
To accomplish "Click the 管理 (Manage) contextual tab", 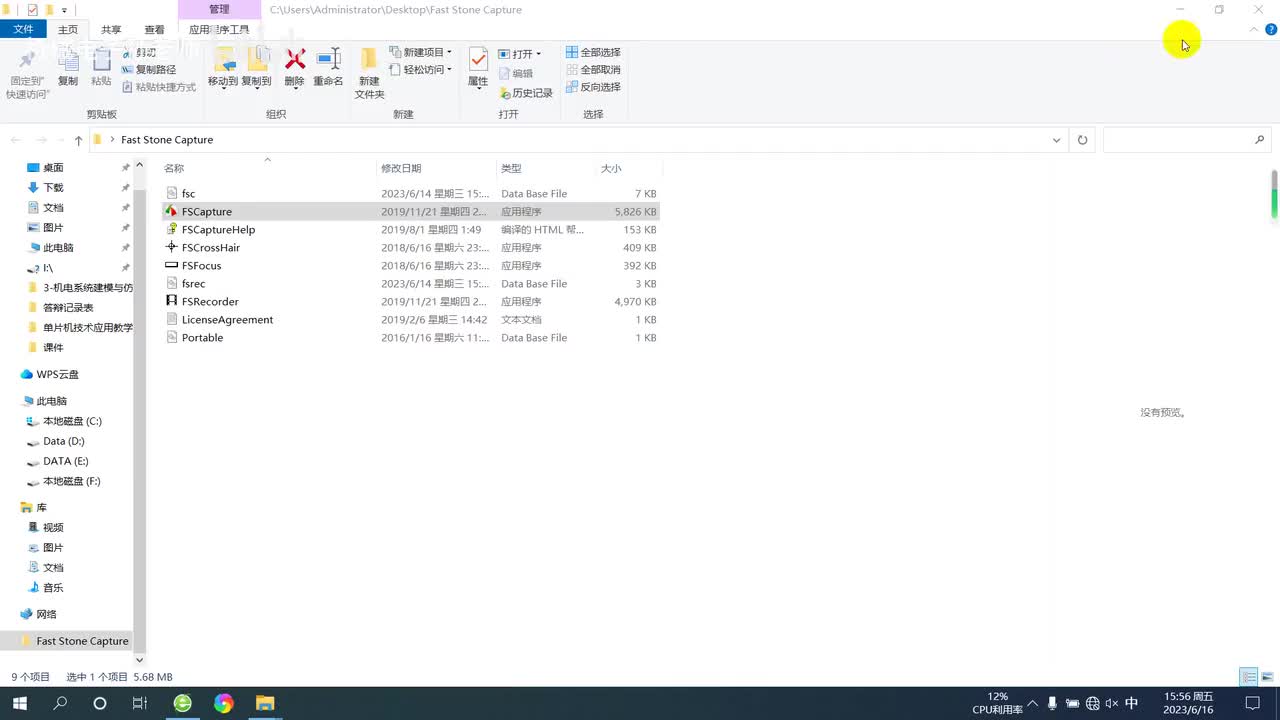I will [x=219, y=10].
